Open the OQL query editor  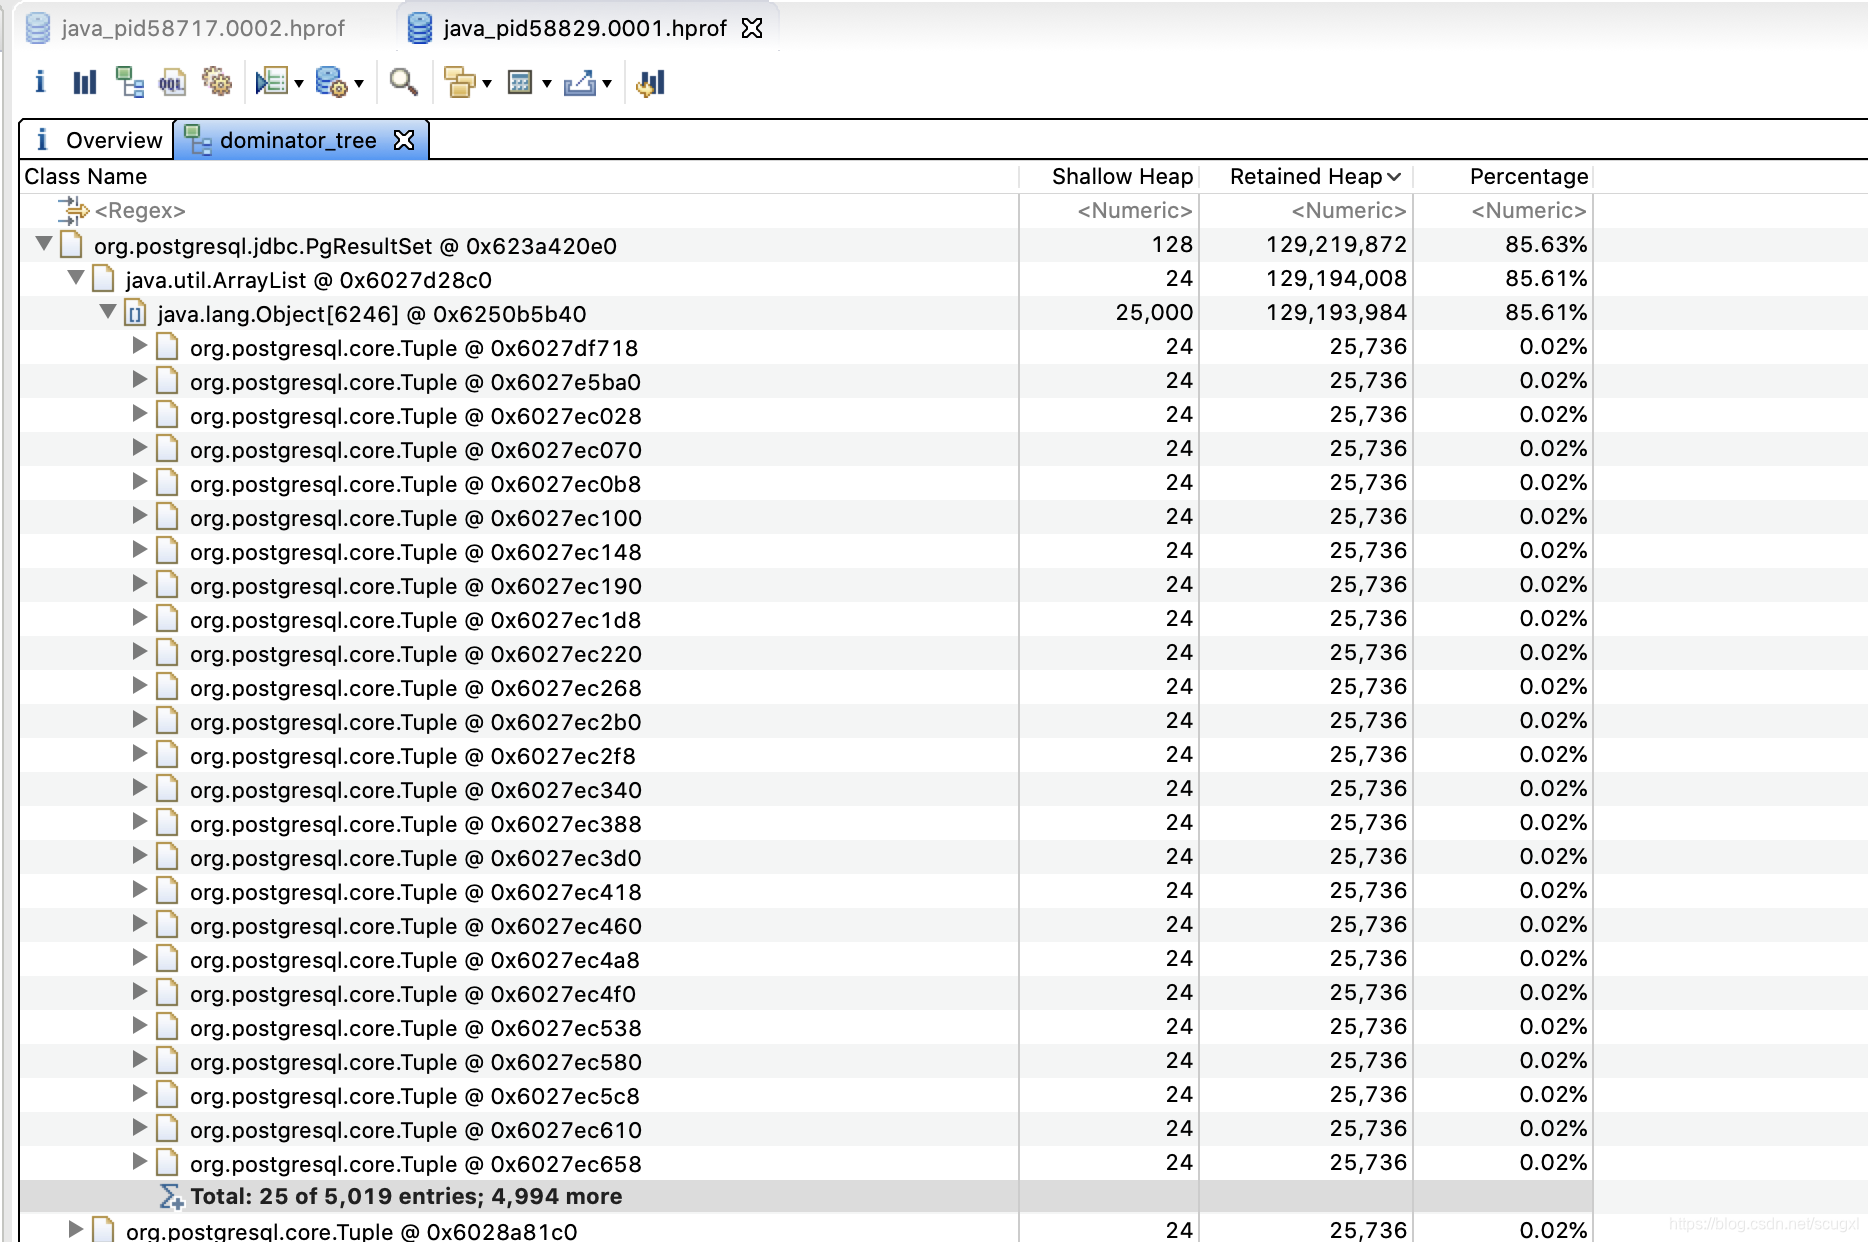coord(172,82)
